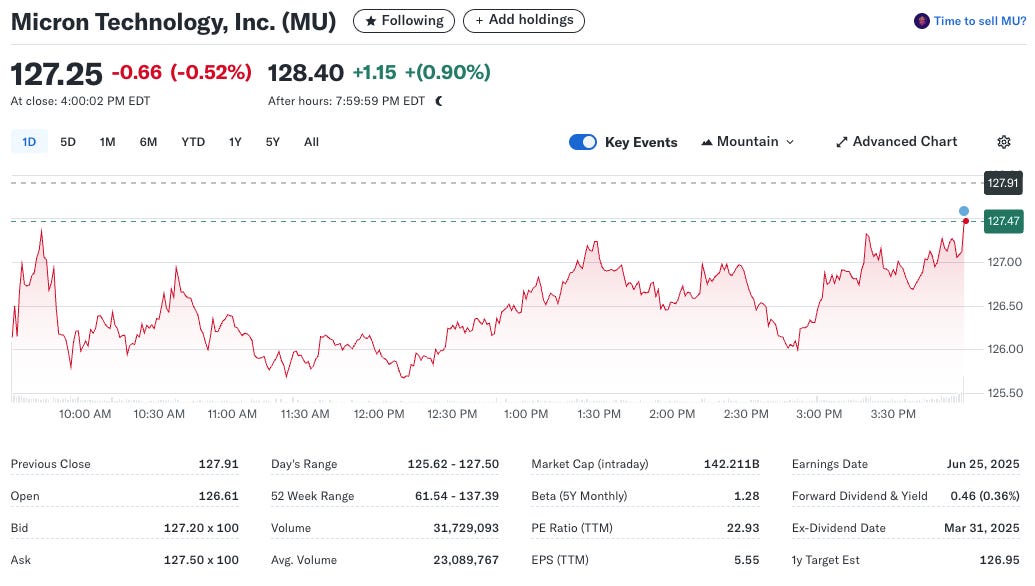The image size is (1035, 586).
Task: Click the red current price dot on chart
Action: (965, 221)
